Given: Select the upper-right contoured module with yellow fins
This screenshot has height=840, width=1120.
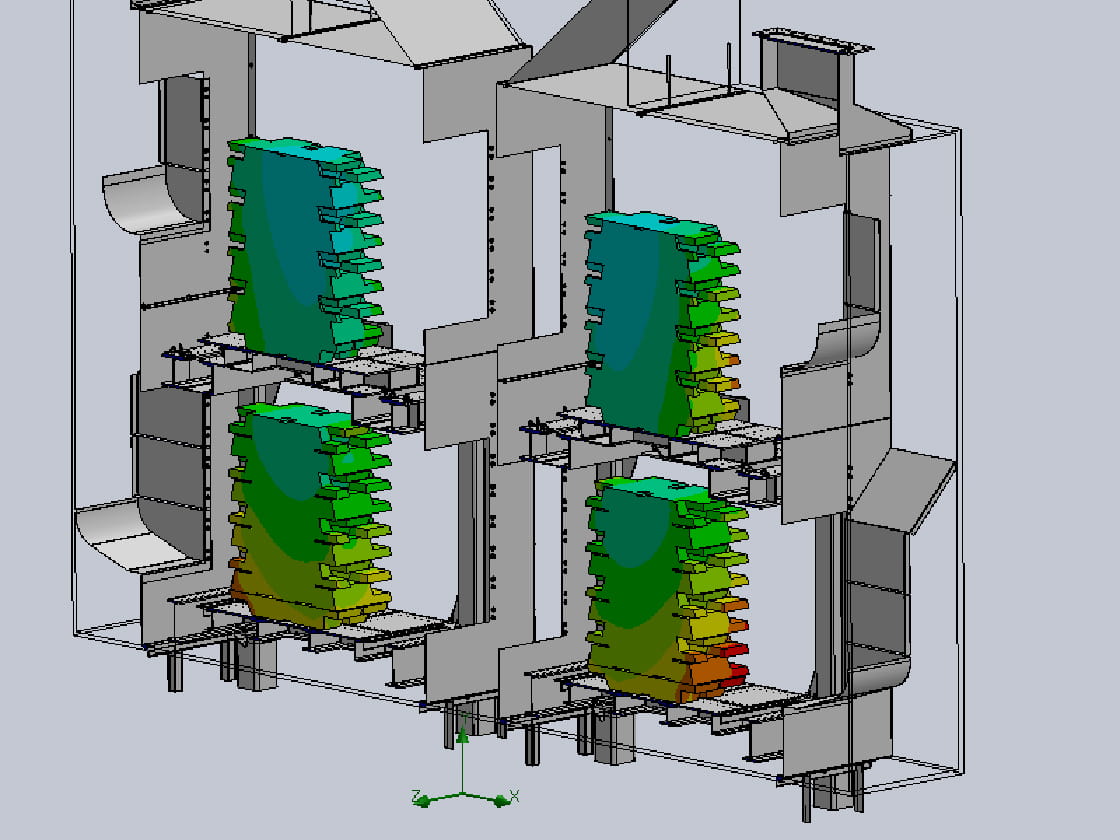Looking at the screenshot, I should point(662,323).
